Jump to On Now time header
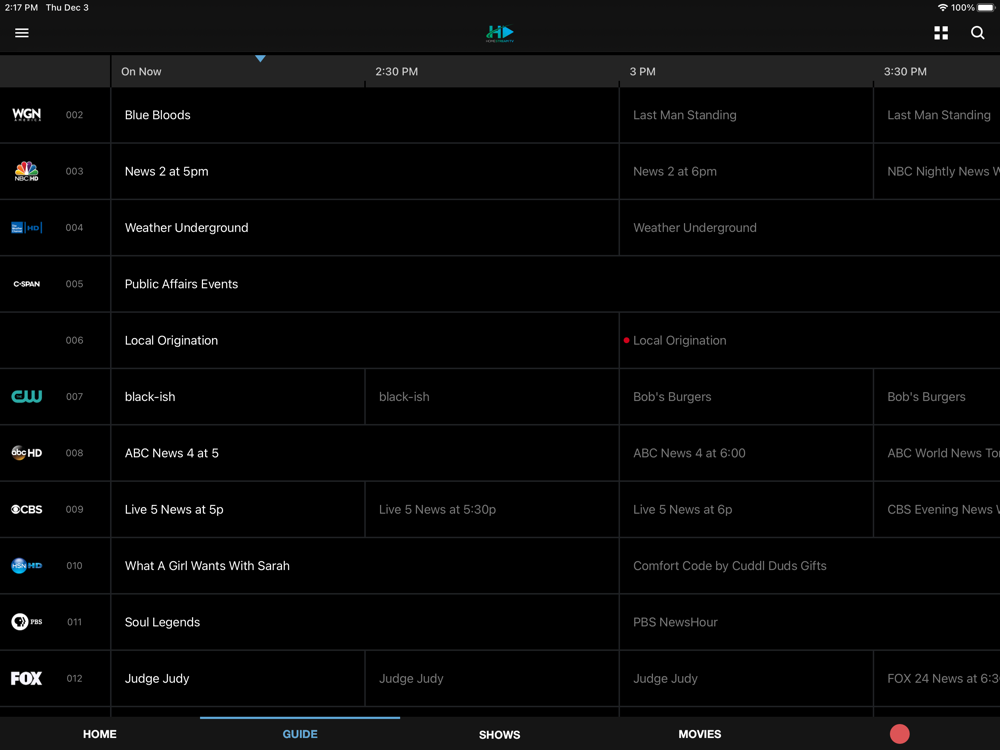 [x=141, y=71]
